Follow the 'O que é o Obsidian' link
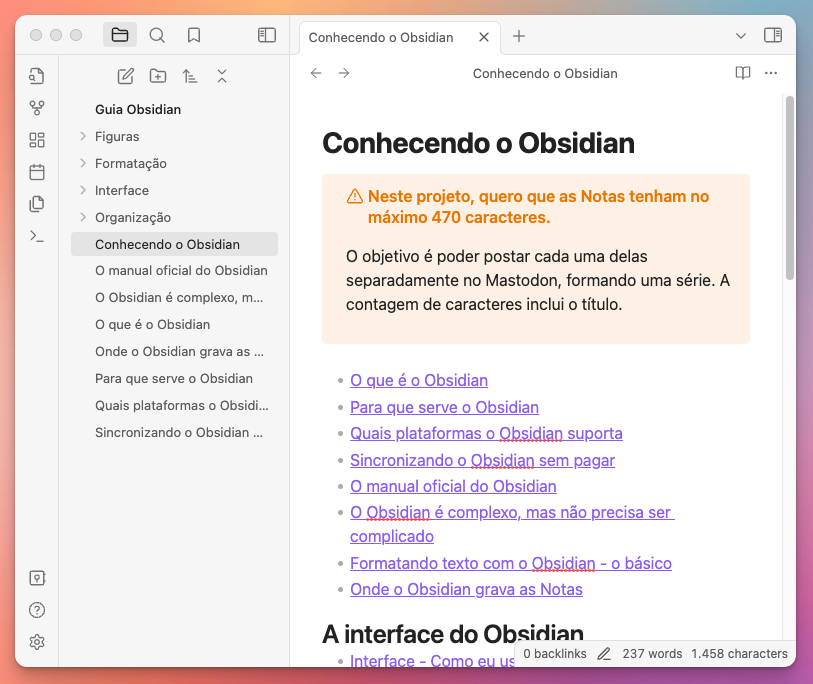The height and width of the screenshot is (684, 813). [418, 380]
